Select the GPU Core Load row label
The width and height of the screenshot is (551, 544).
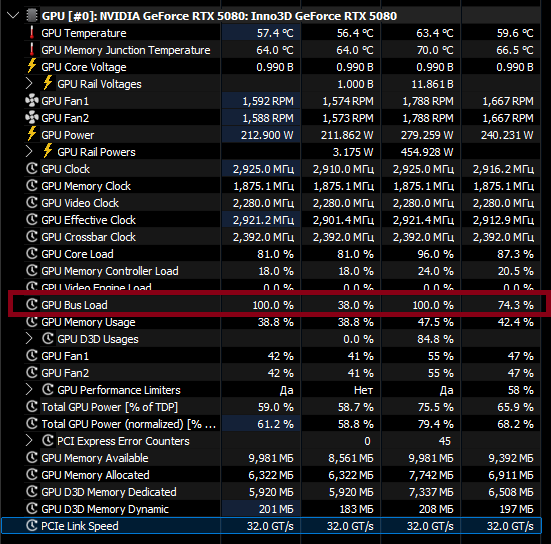coord(77,254)
